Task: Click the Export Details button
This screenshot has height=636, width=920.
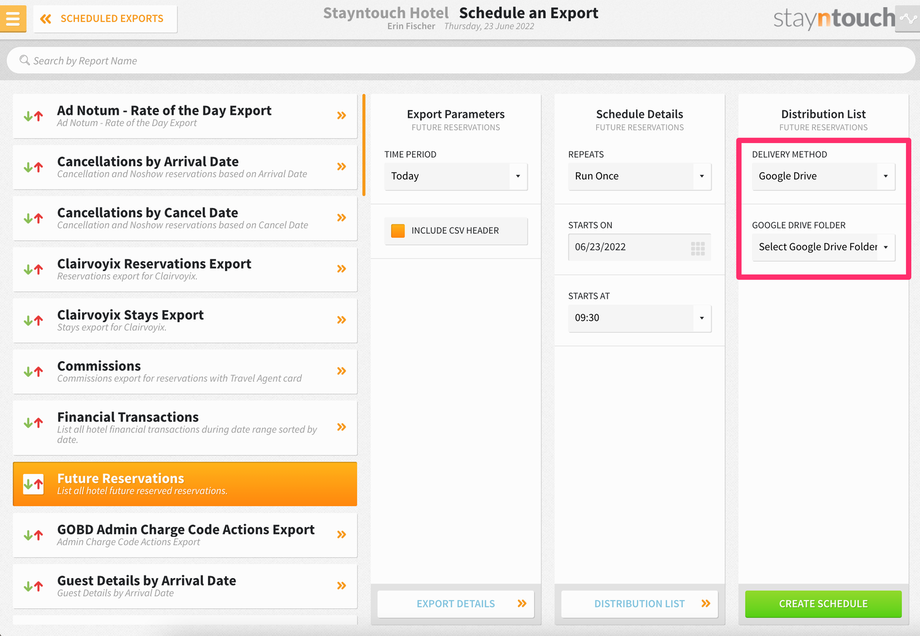Action: (456, 604)
